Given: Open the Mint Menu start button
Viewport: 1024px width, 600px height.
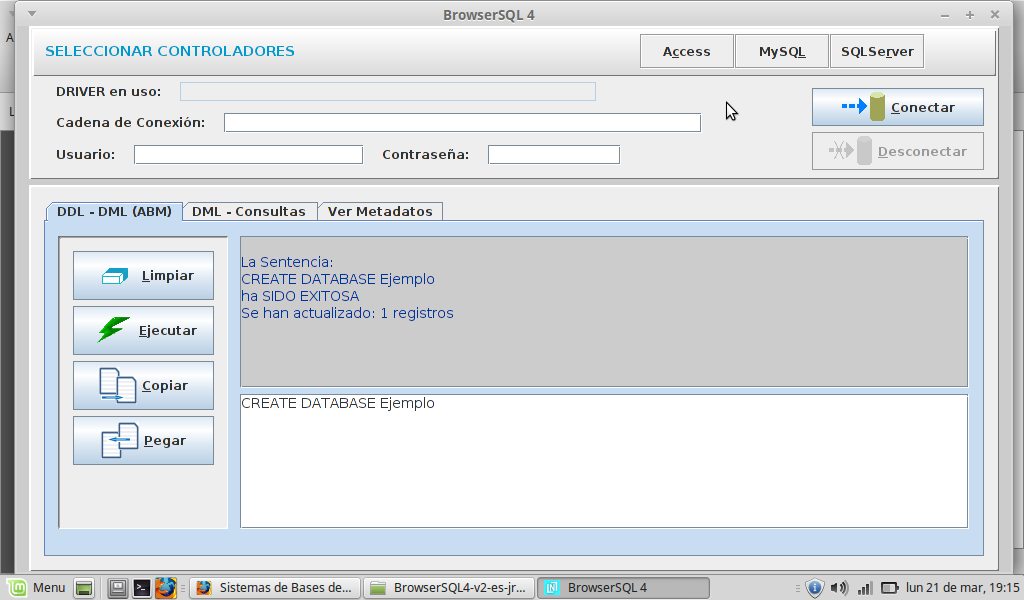Looking at the screenshot, I should (38, 588).
